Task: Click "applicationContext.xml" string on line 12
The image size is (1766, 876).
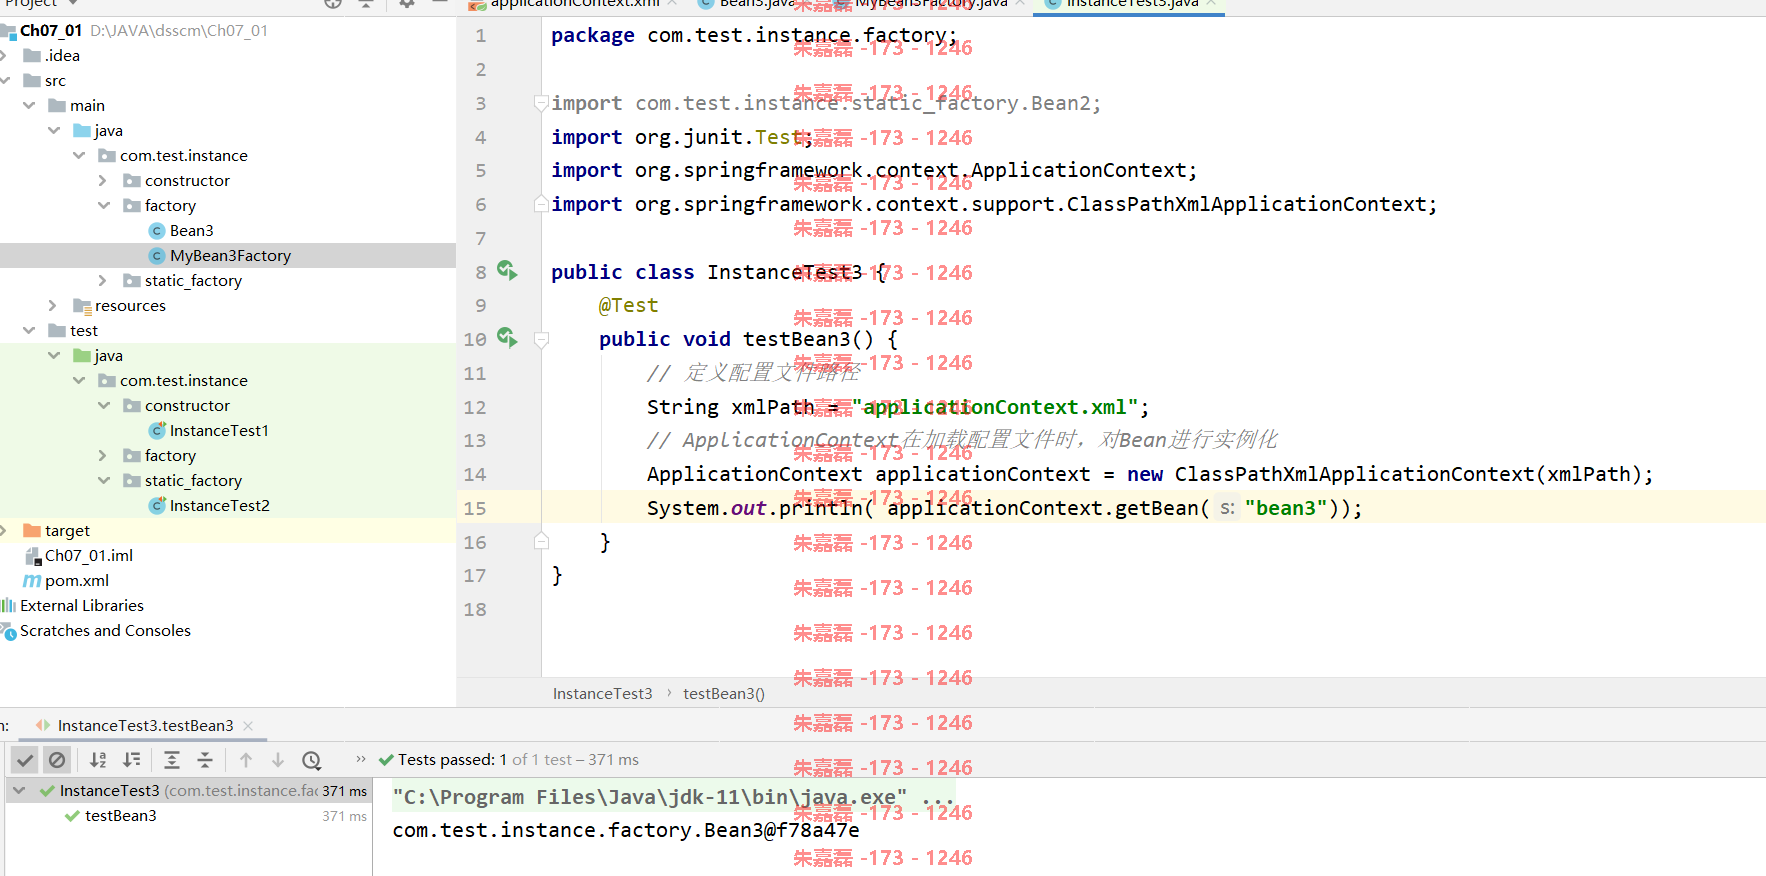Action: point(995,407)
